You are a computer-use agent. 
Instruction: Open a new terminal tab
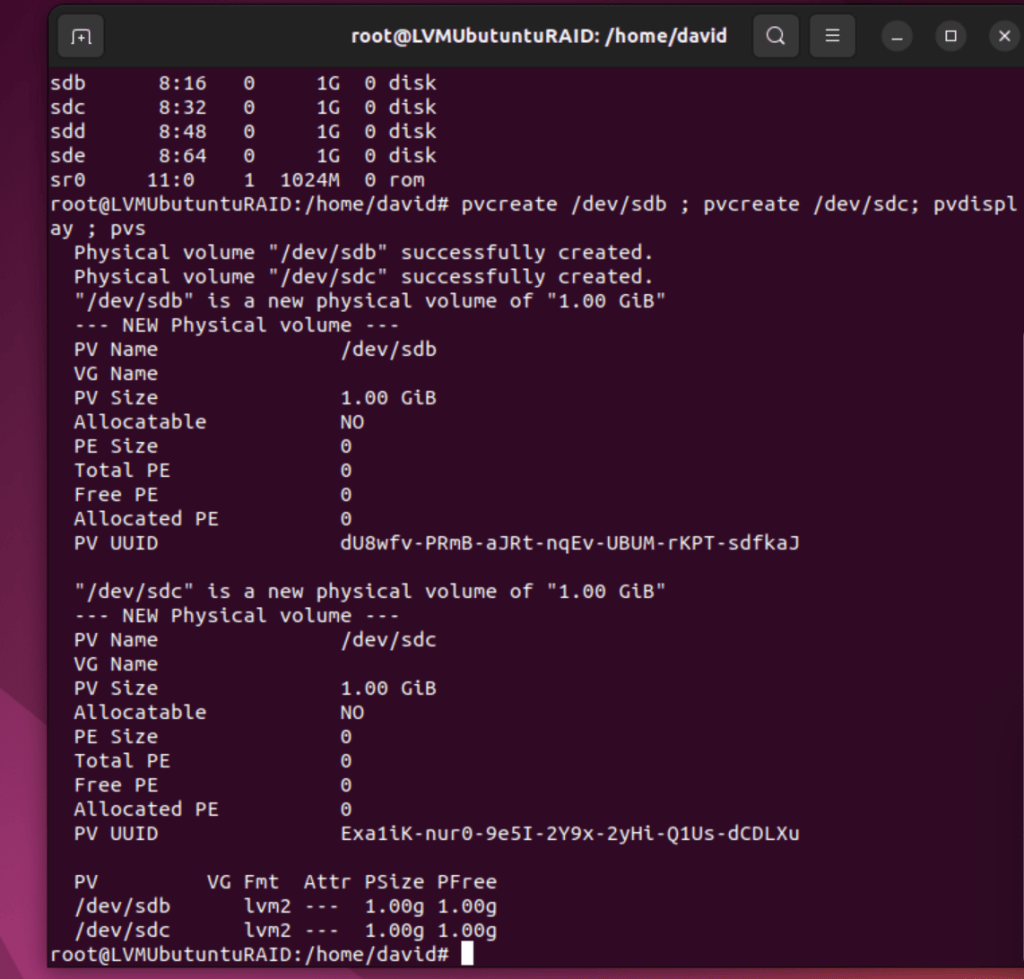(81, 37)
